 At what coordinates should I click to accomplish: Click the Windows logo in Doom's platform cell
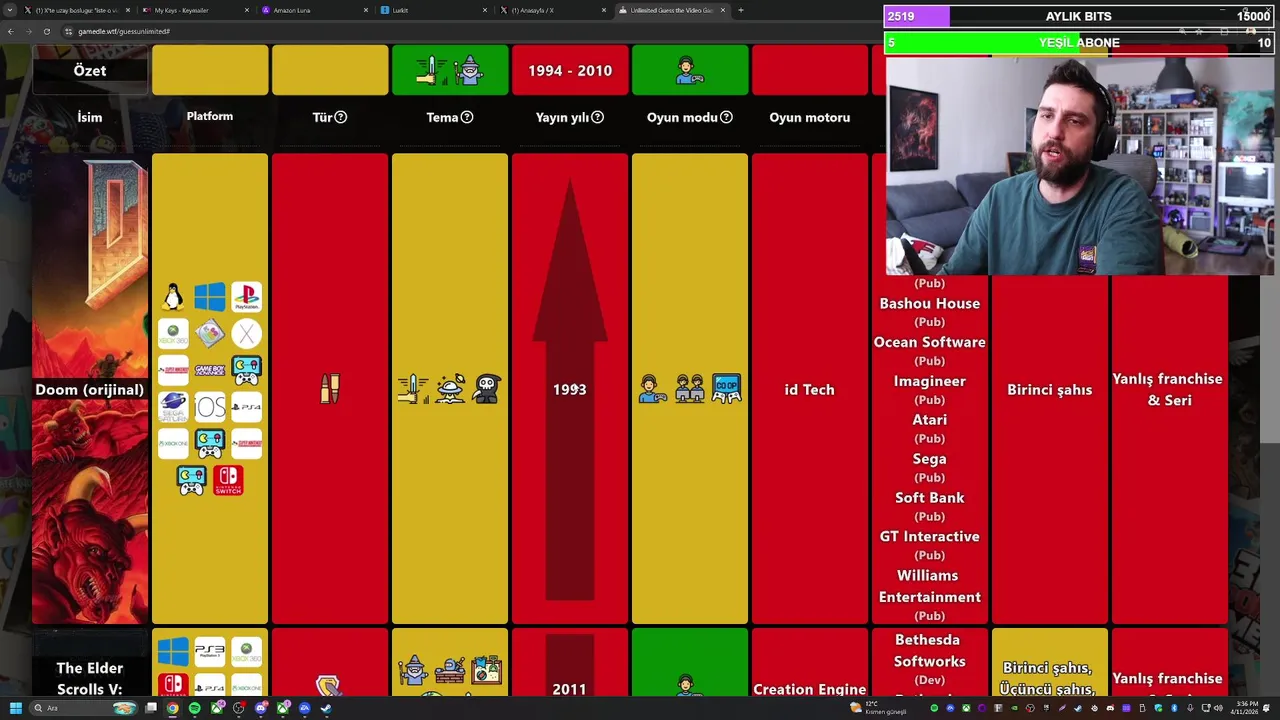pyautogui.click(x=210, y=297)
